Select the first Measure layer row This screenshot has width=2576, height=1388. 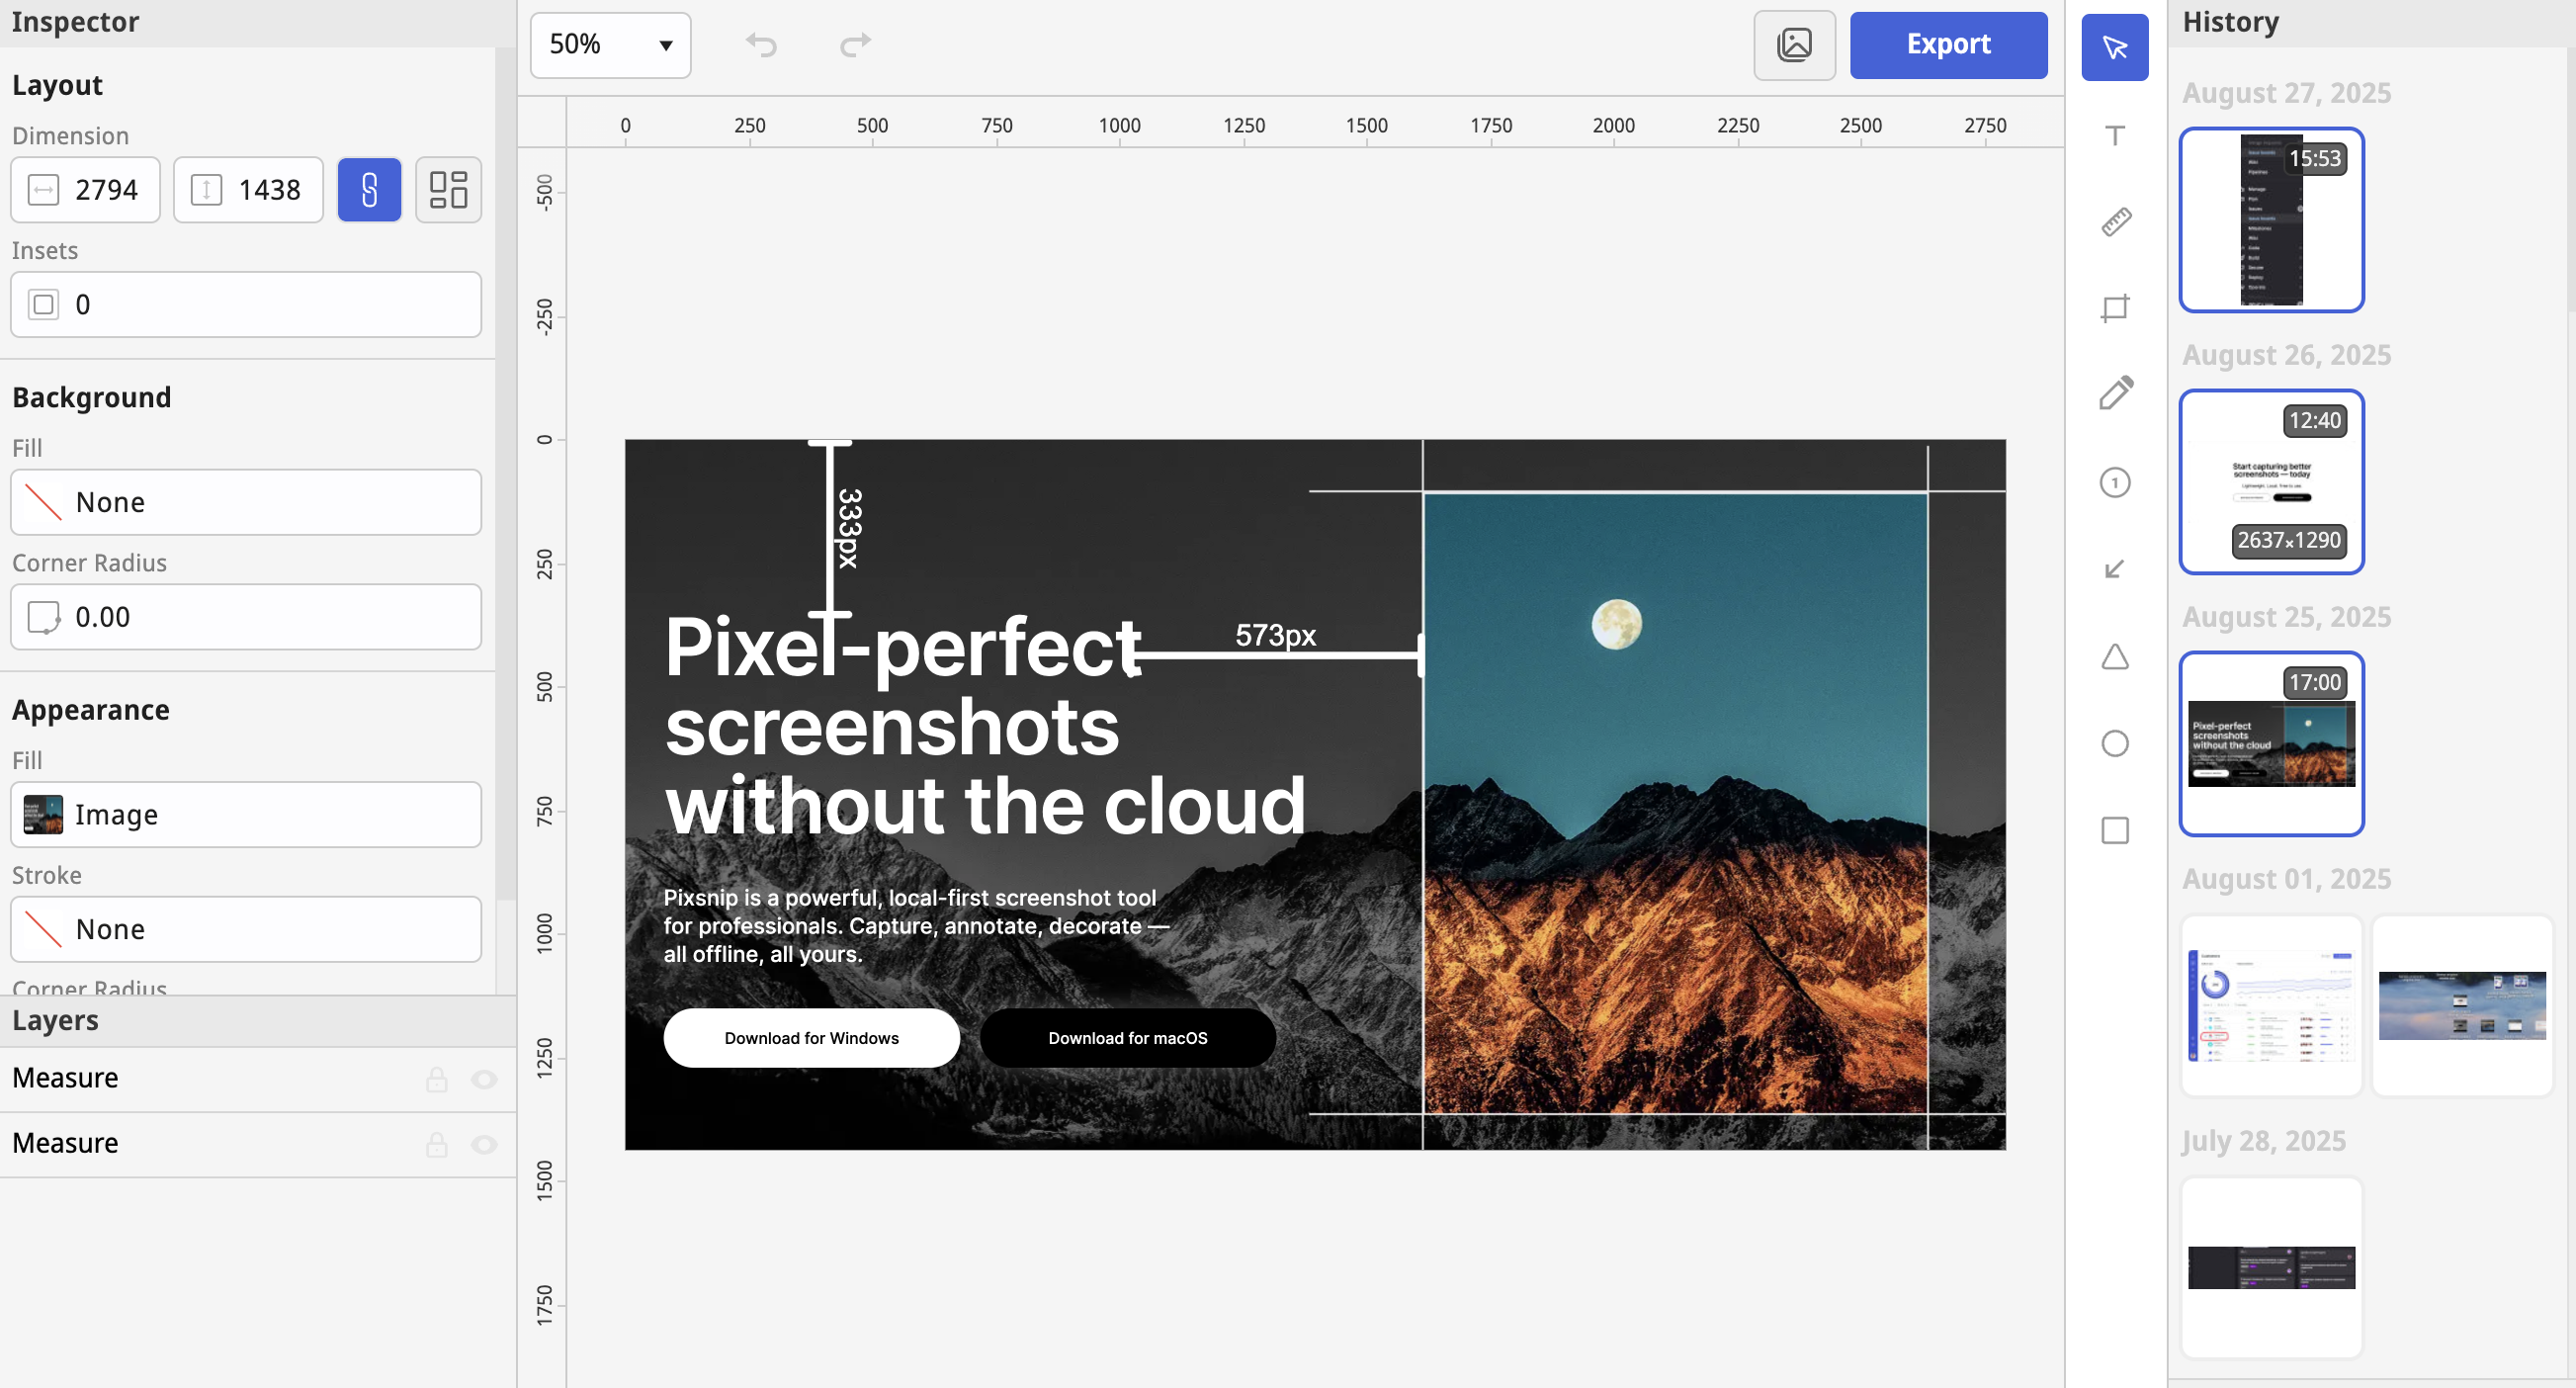tap(200, 1079)
